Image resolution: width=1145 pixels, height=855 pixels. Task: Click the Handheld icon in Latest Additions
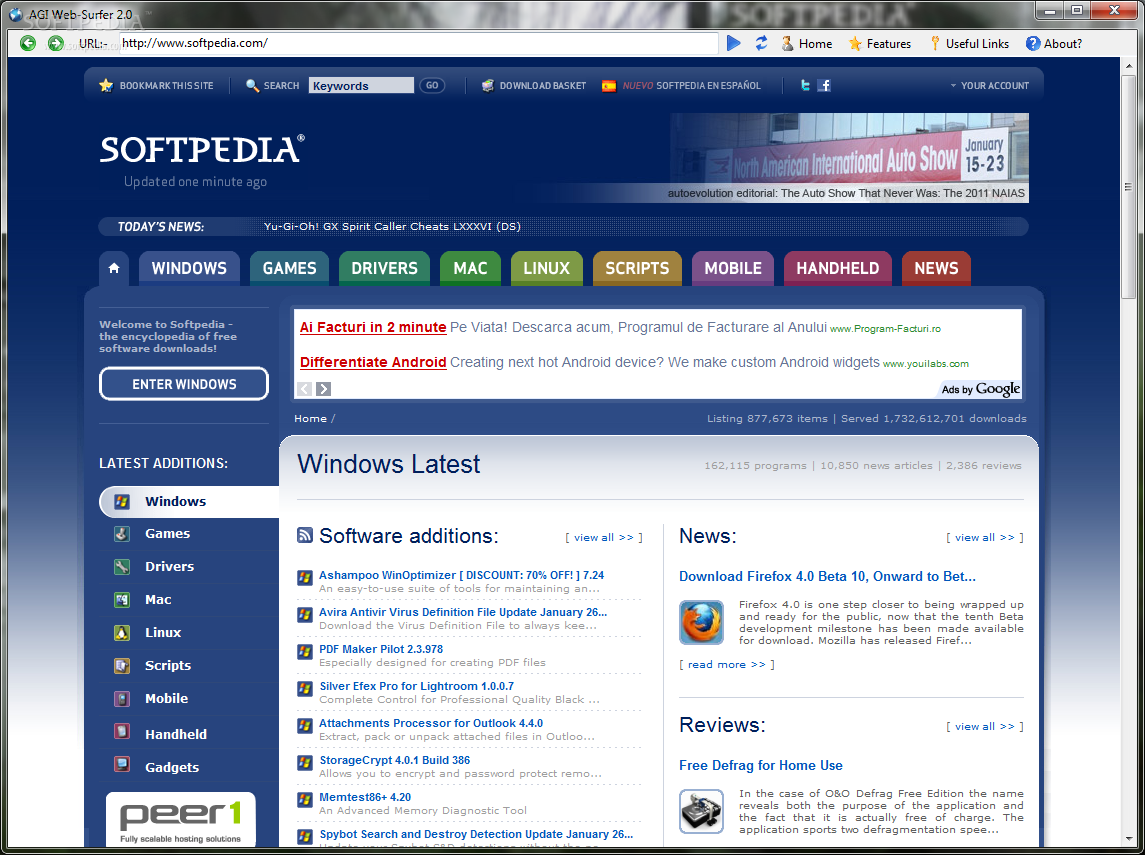pyautogui.click(x=122, y=732)
